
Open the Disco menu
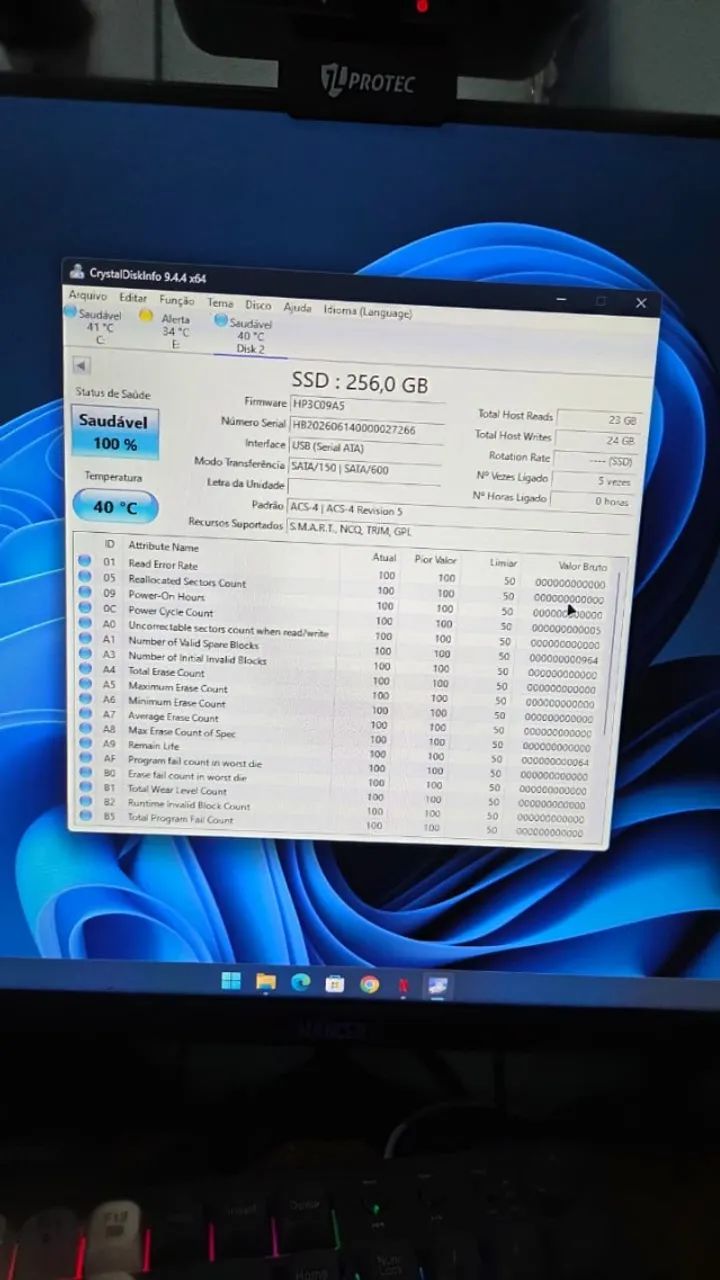(x=258, y=305)
